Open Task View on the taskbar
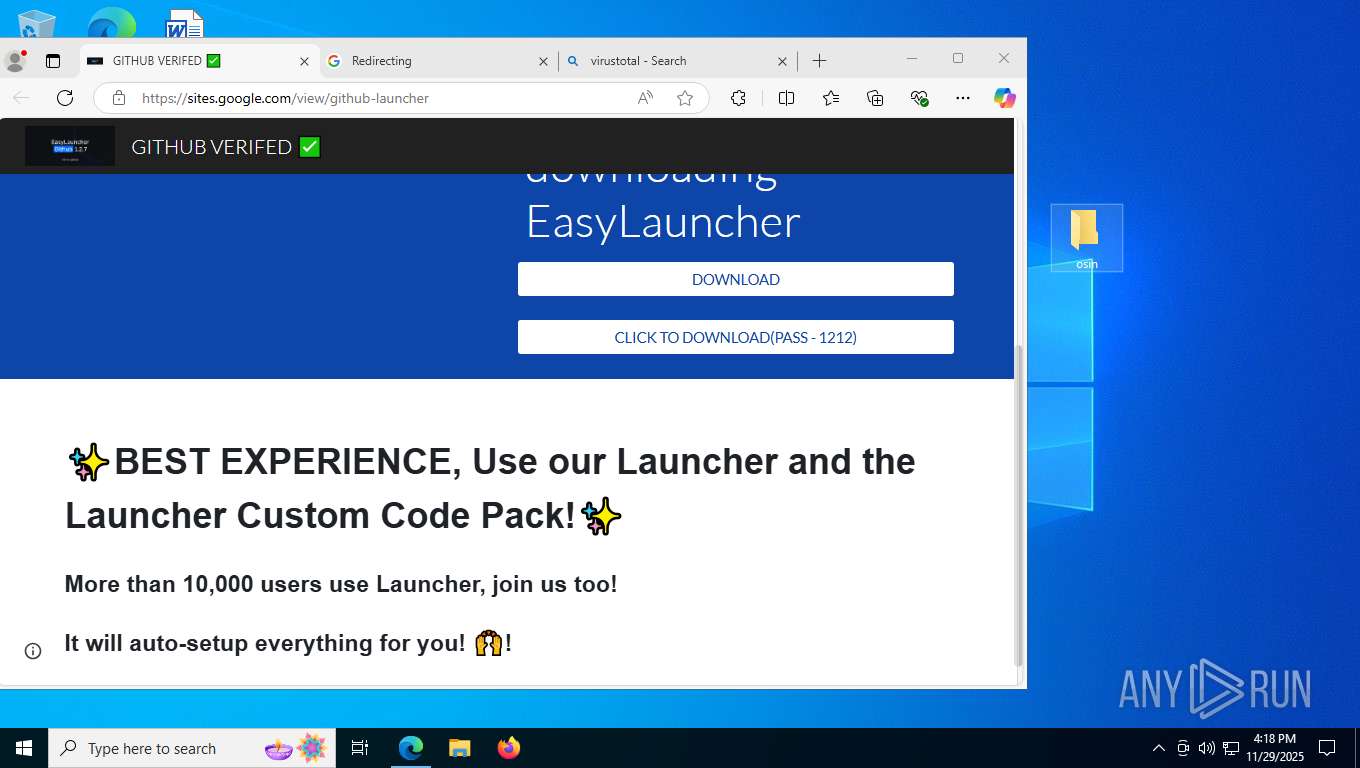 pos(360,748)
